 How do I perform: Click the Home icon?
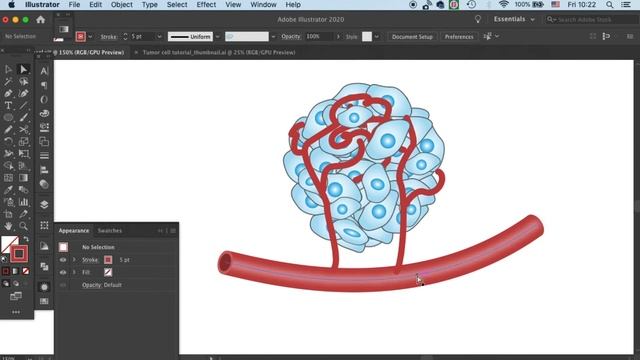click(x=40, y=20)
